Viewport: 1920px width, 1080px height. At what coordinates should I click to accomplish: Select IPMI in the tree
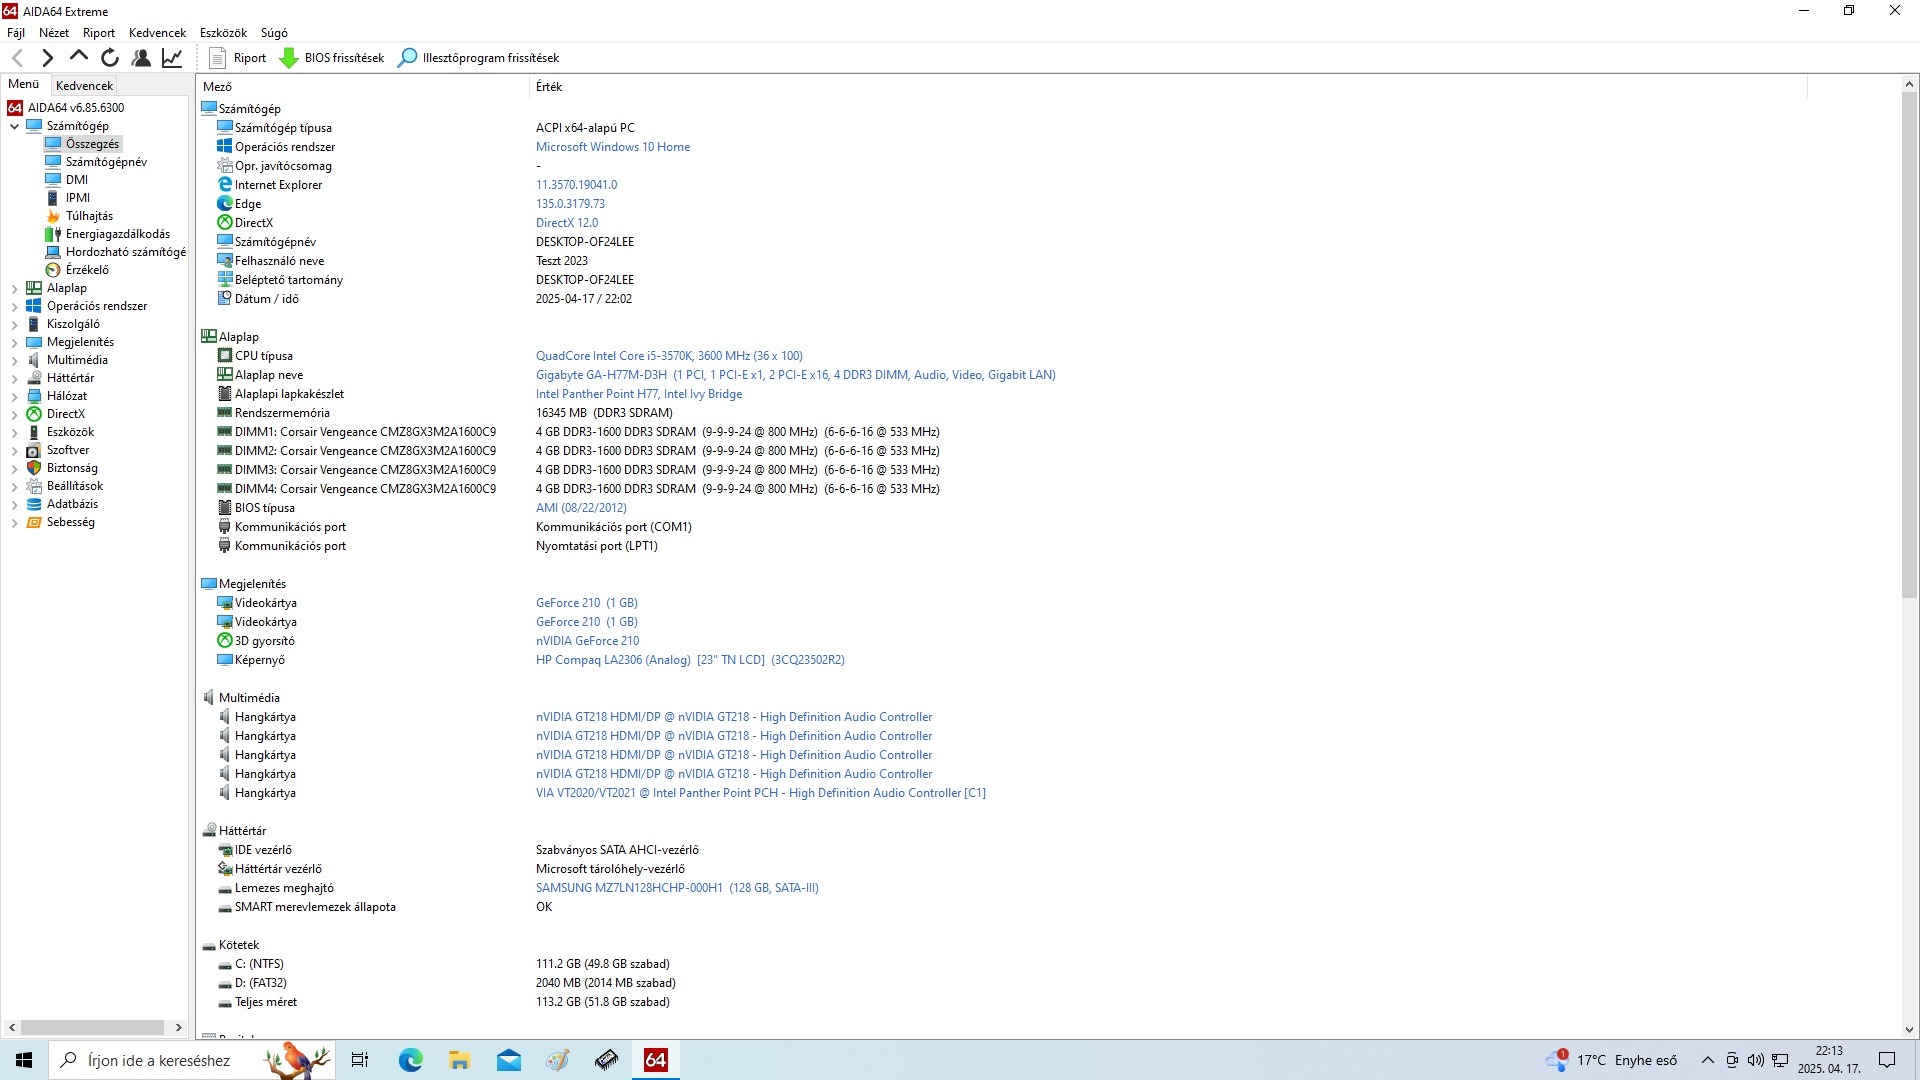78,198
